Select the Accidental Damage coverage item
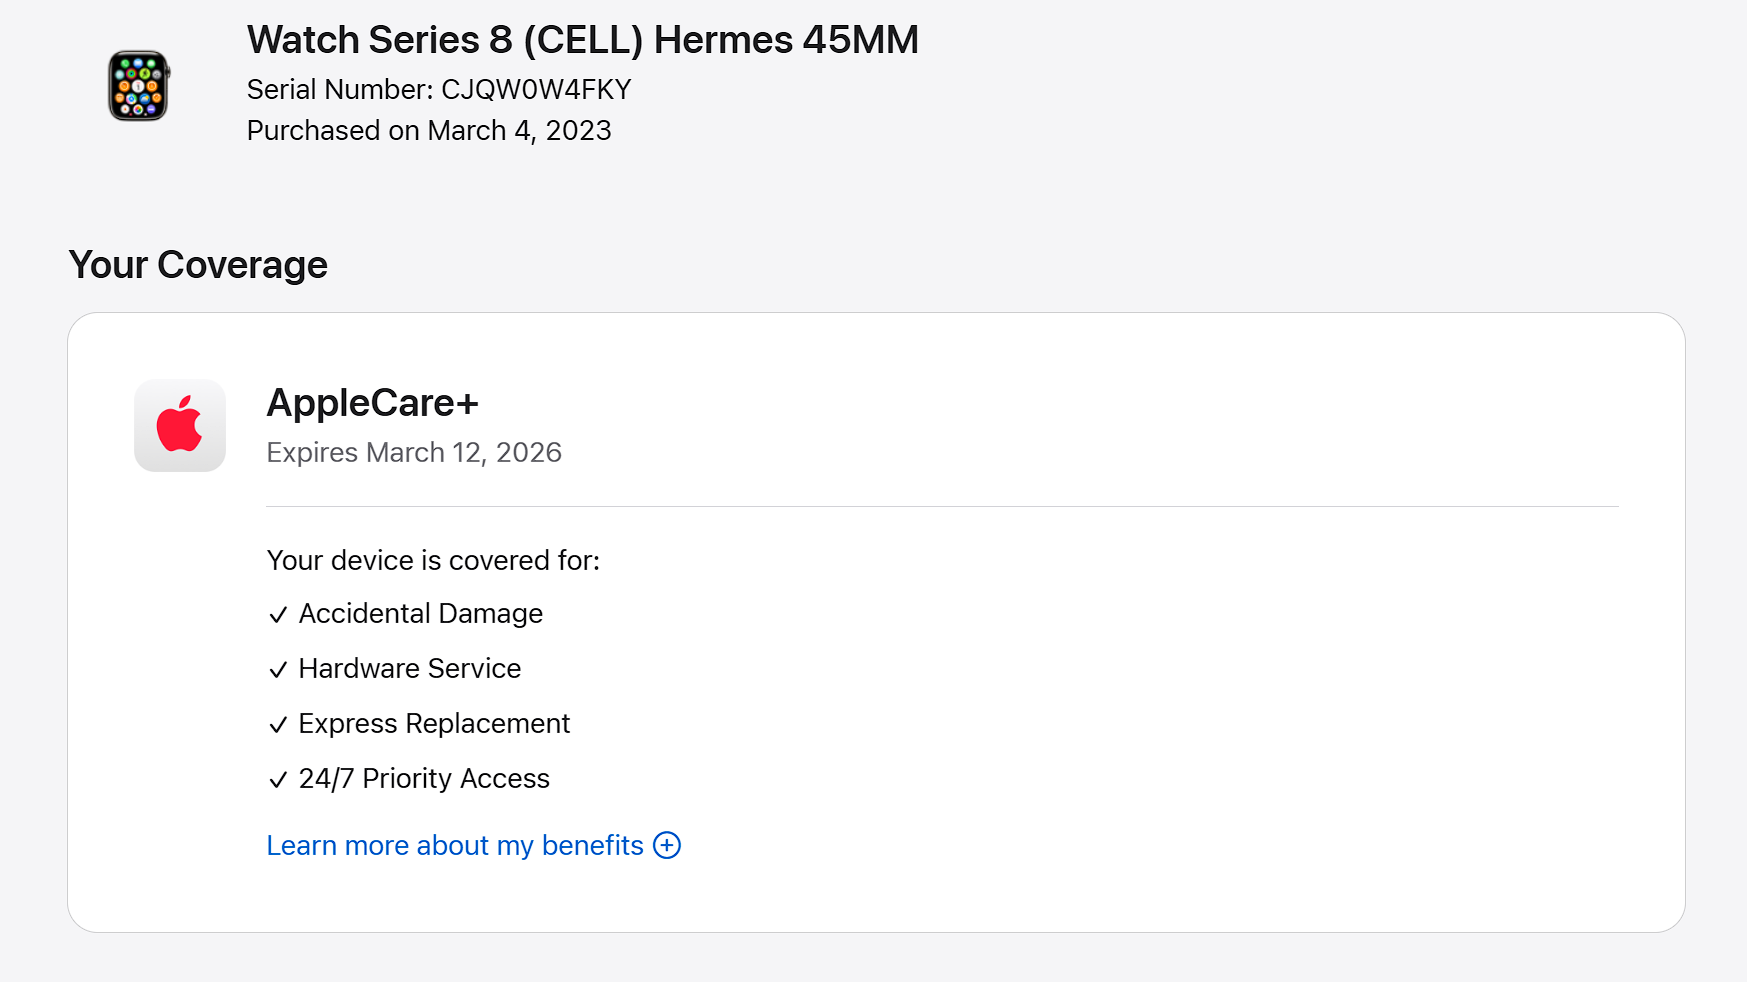The width and height of the screenshot is (1747, 982). [x=420, y=613]
